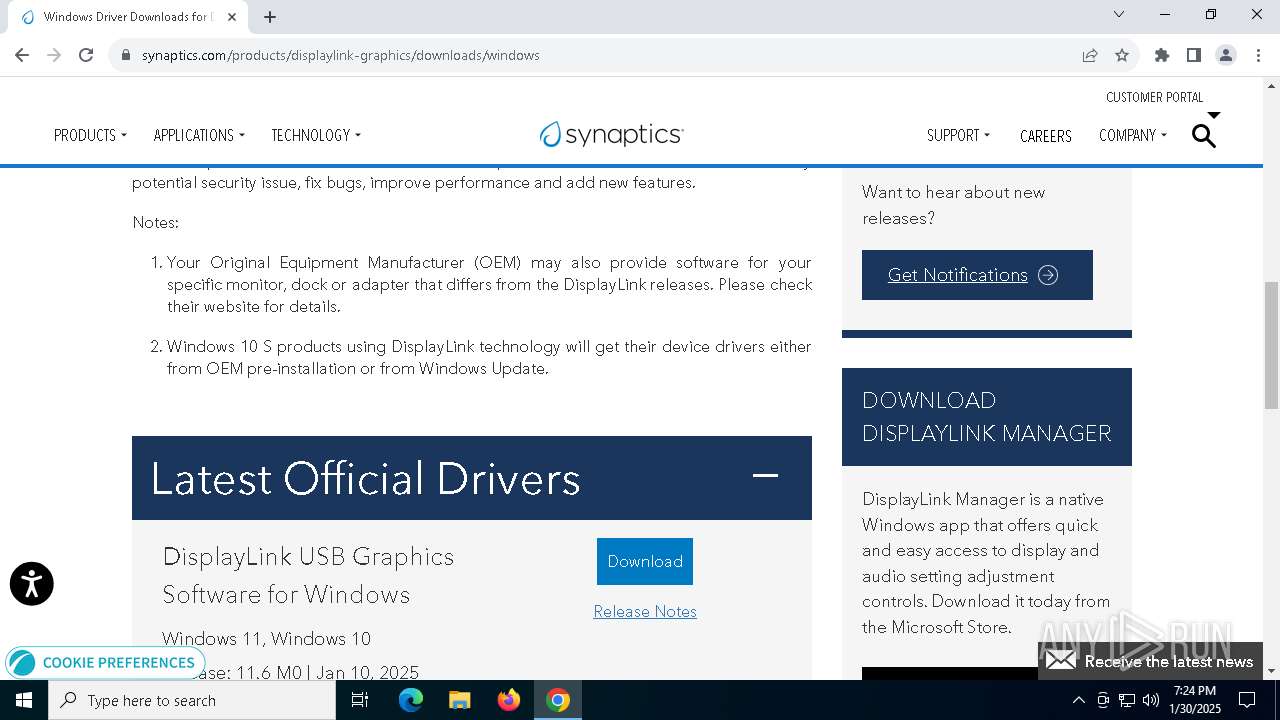Launch Firefox from taskbar
Viewport: 1280px width, 720px height.
pos(509,700)
